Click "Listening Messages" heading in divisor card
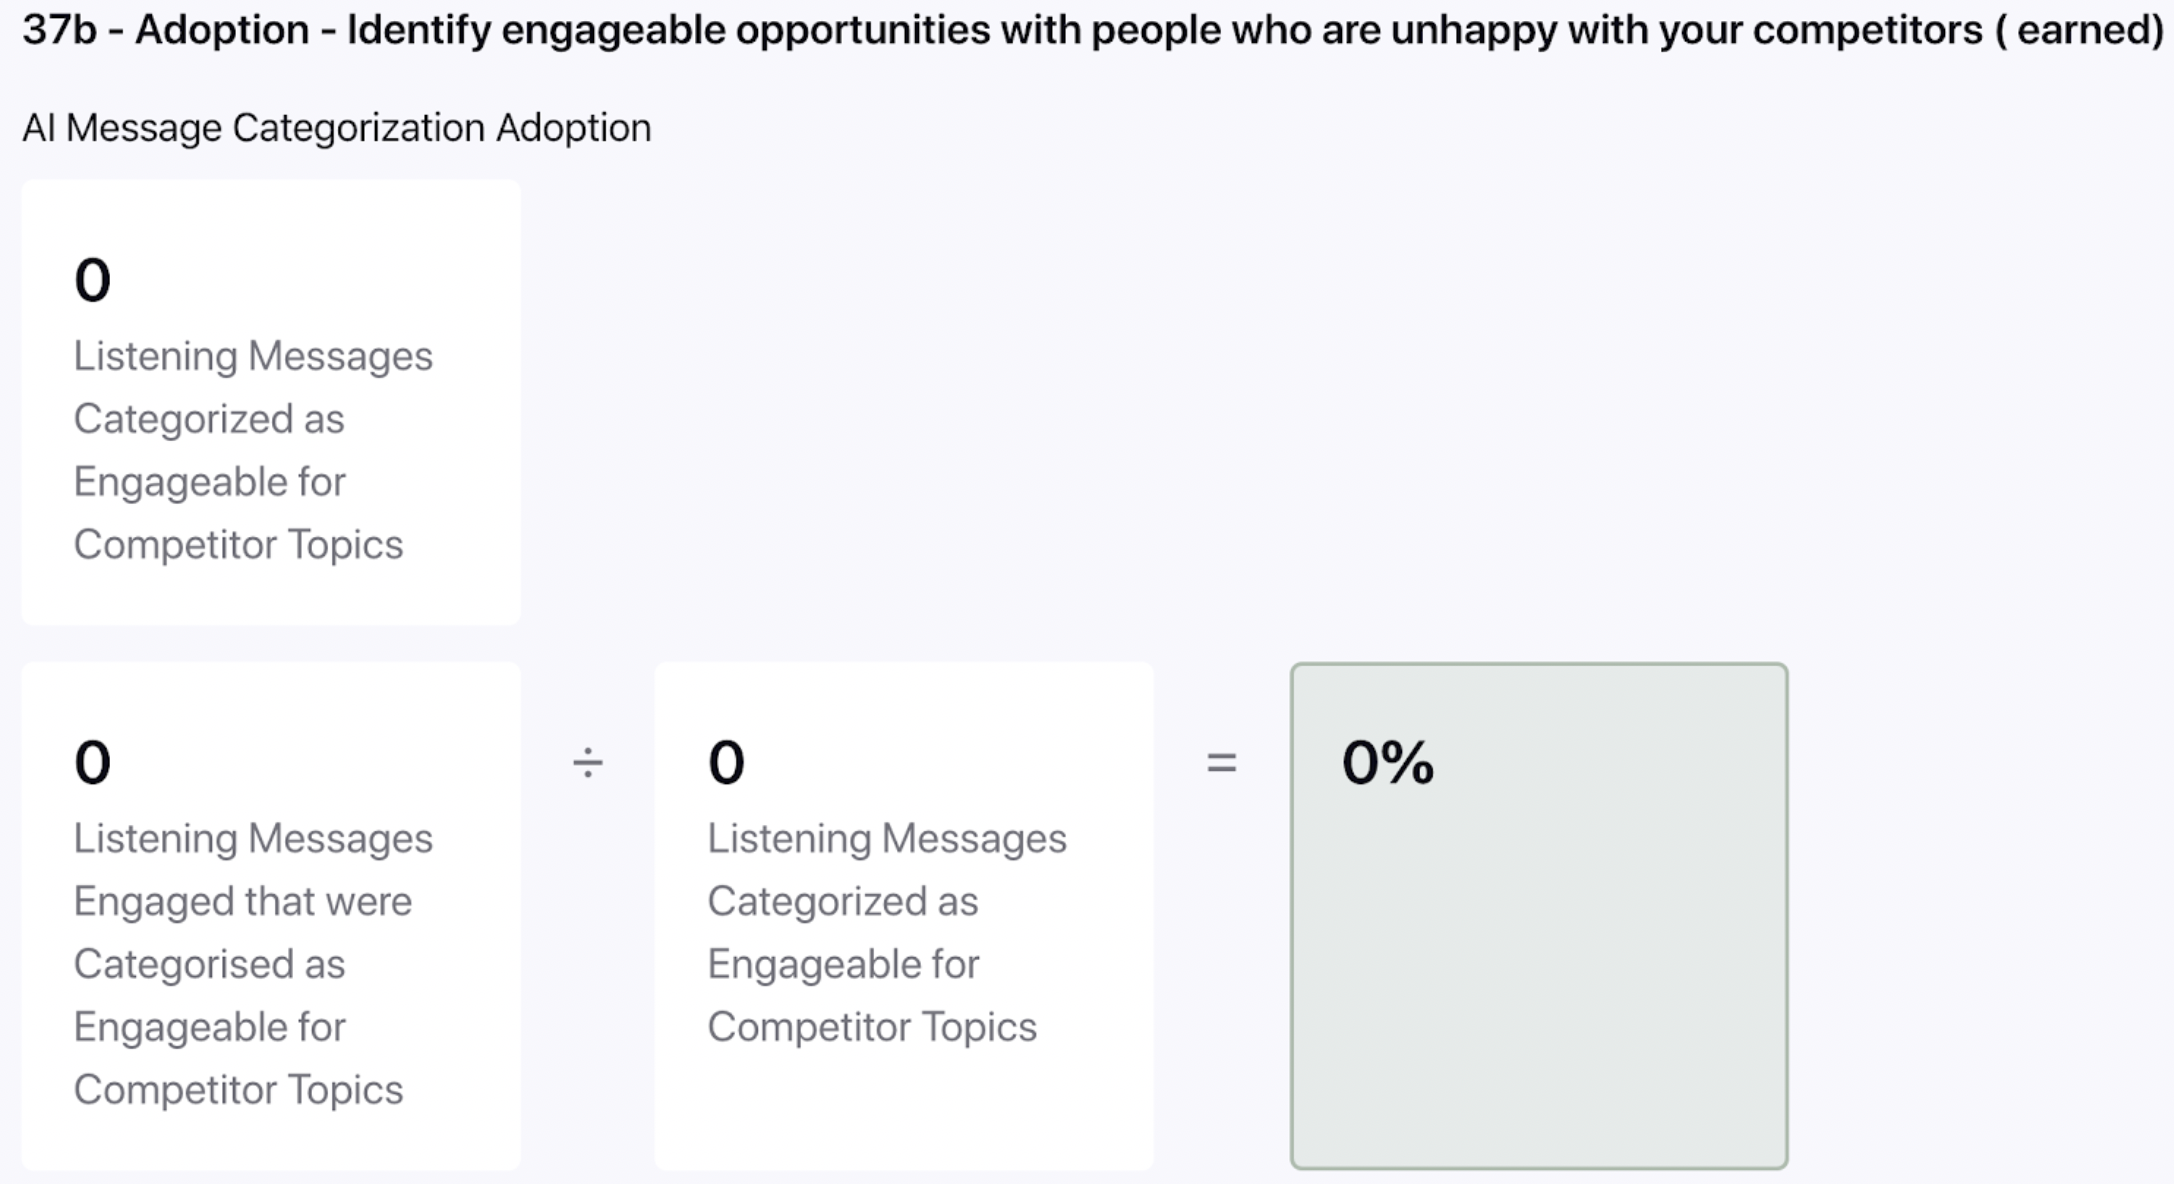 [x=887, y=839]
